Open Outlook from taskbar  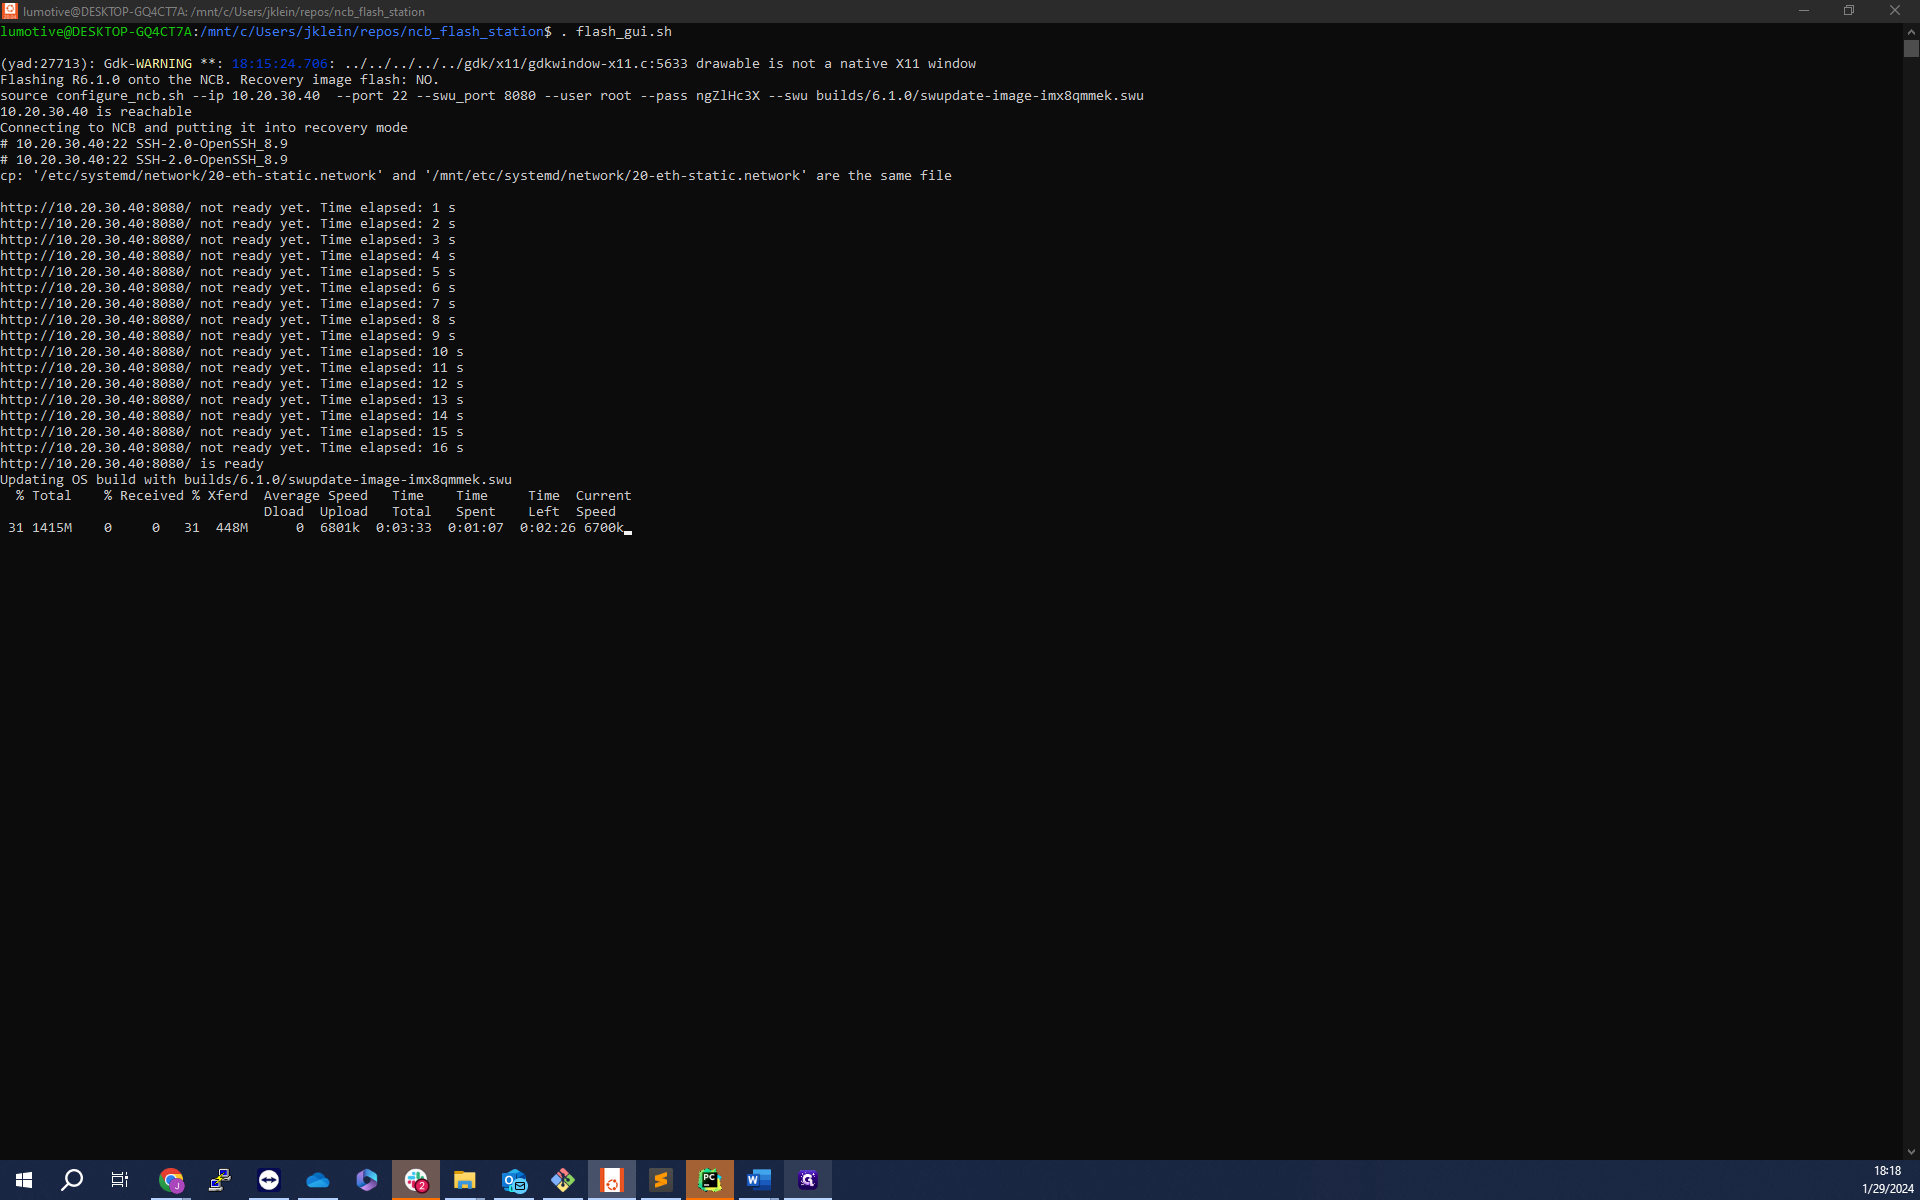[x=514, y=1180]
